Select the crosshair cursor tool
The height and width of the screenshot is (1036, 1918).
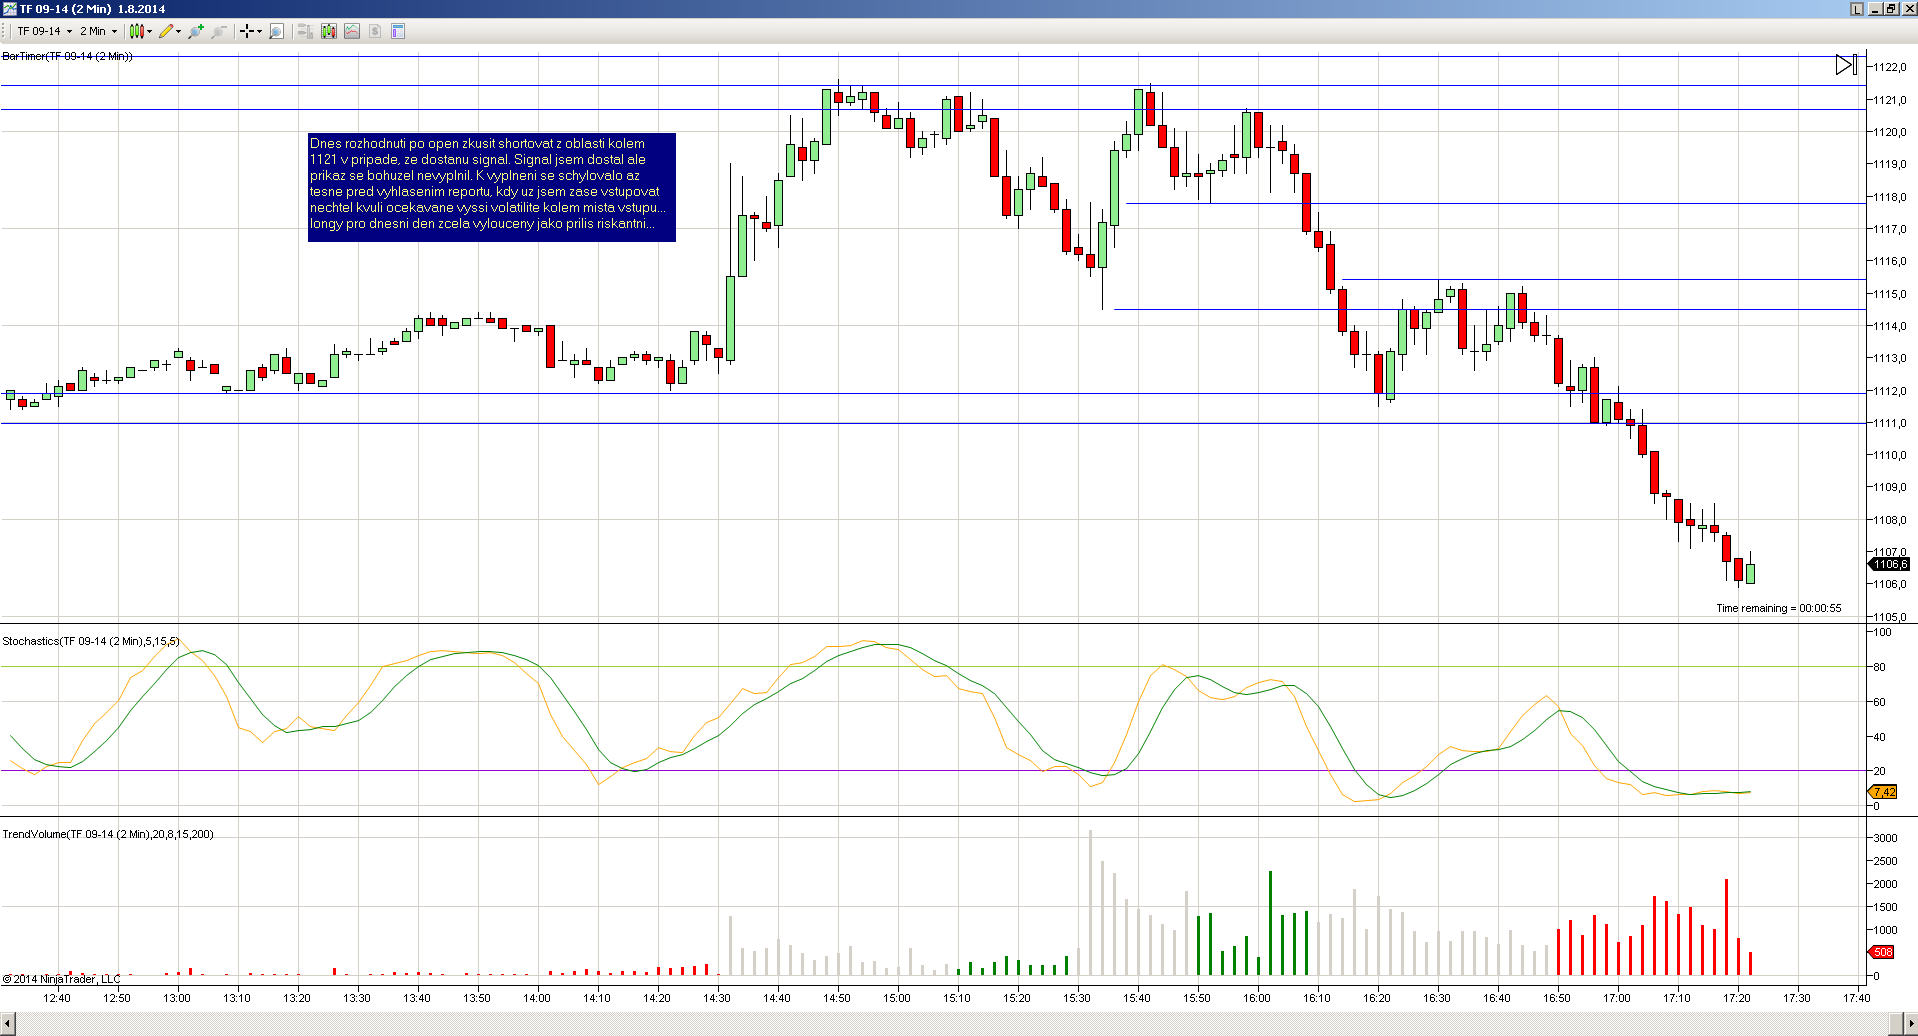[246, 31]
